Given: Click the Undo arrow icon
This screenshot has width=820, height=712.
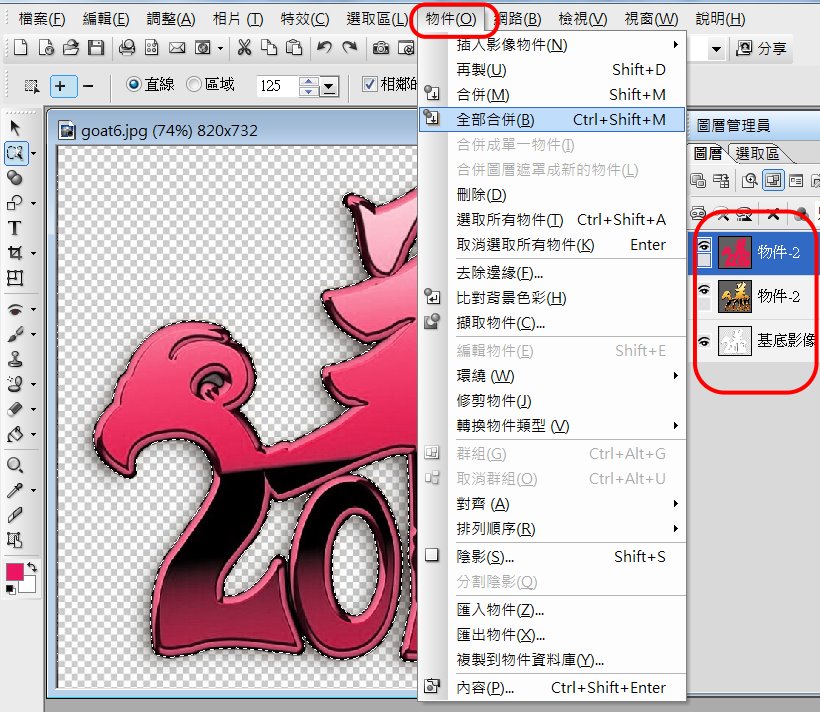Looking at the screenshot, I should tap(324, 48).
